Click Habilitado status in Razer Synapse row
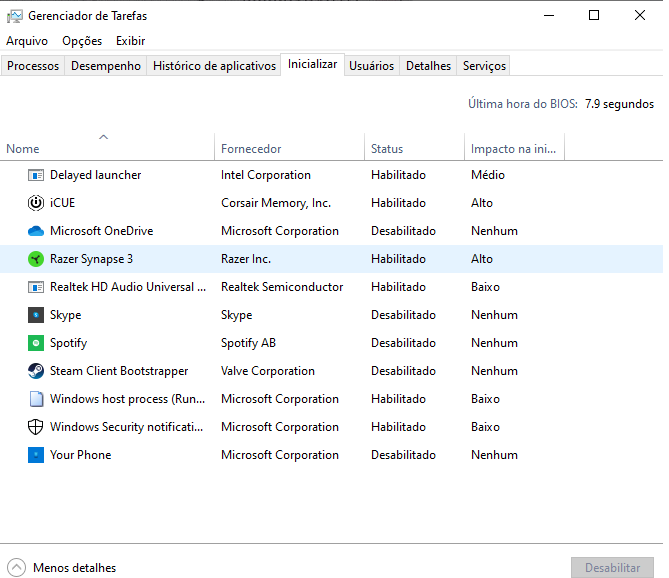Viewport: 669px width, 578px height. (x=398, y=259)
